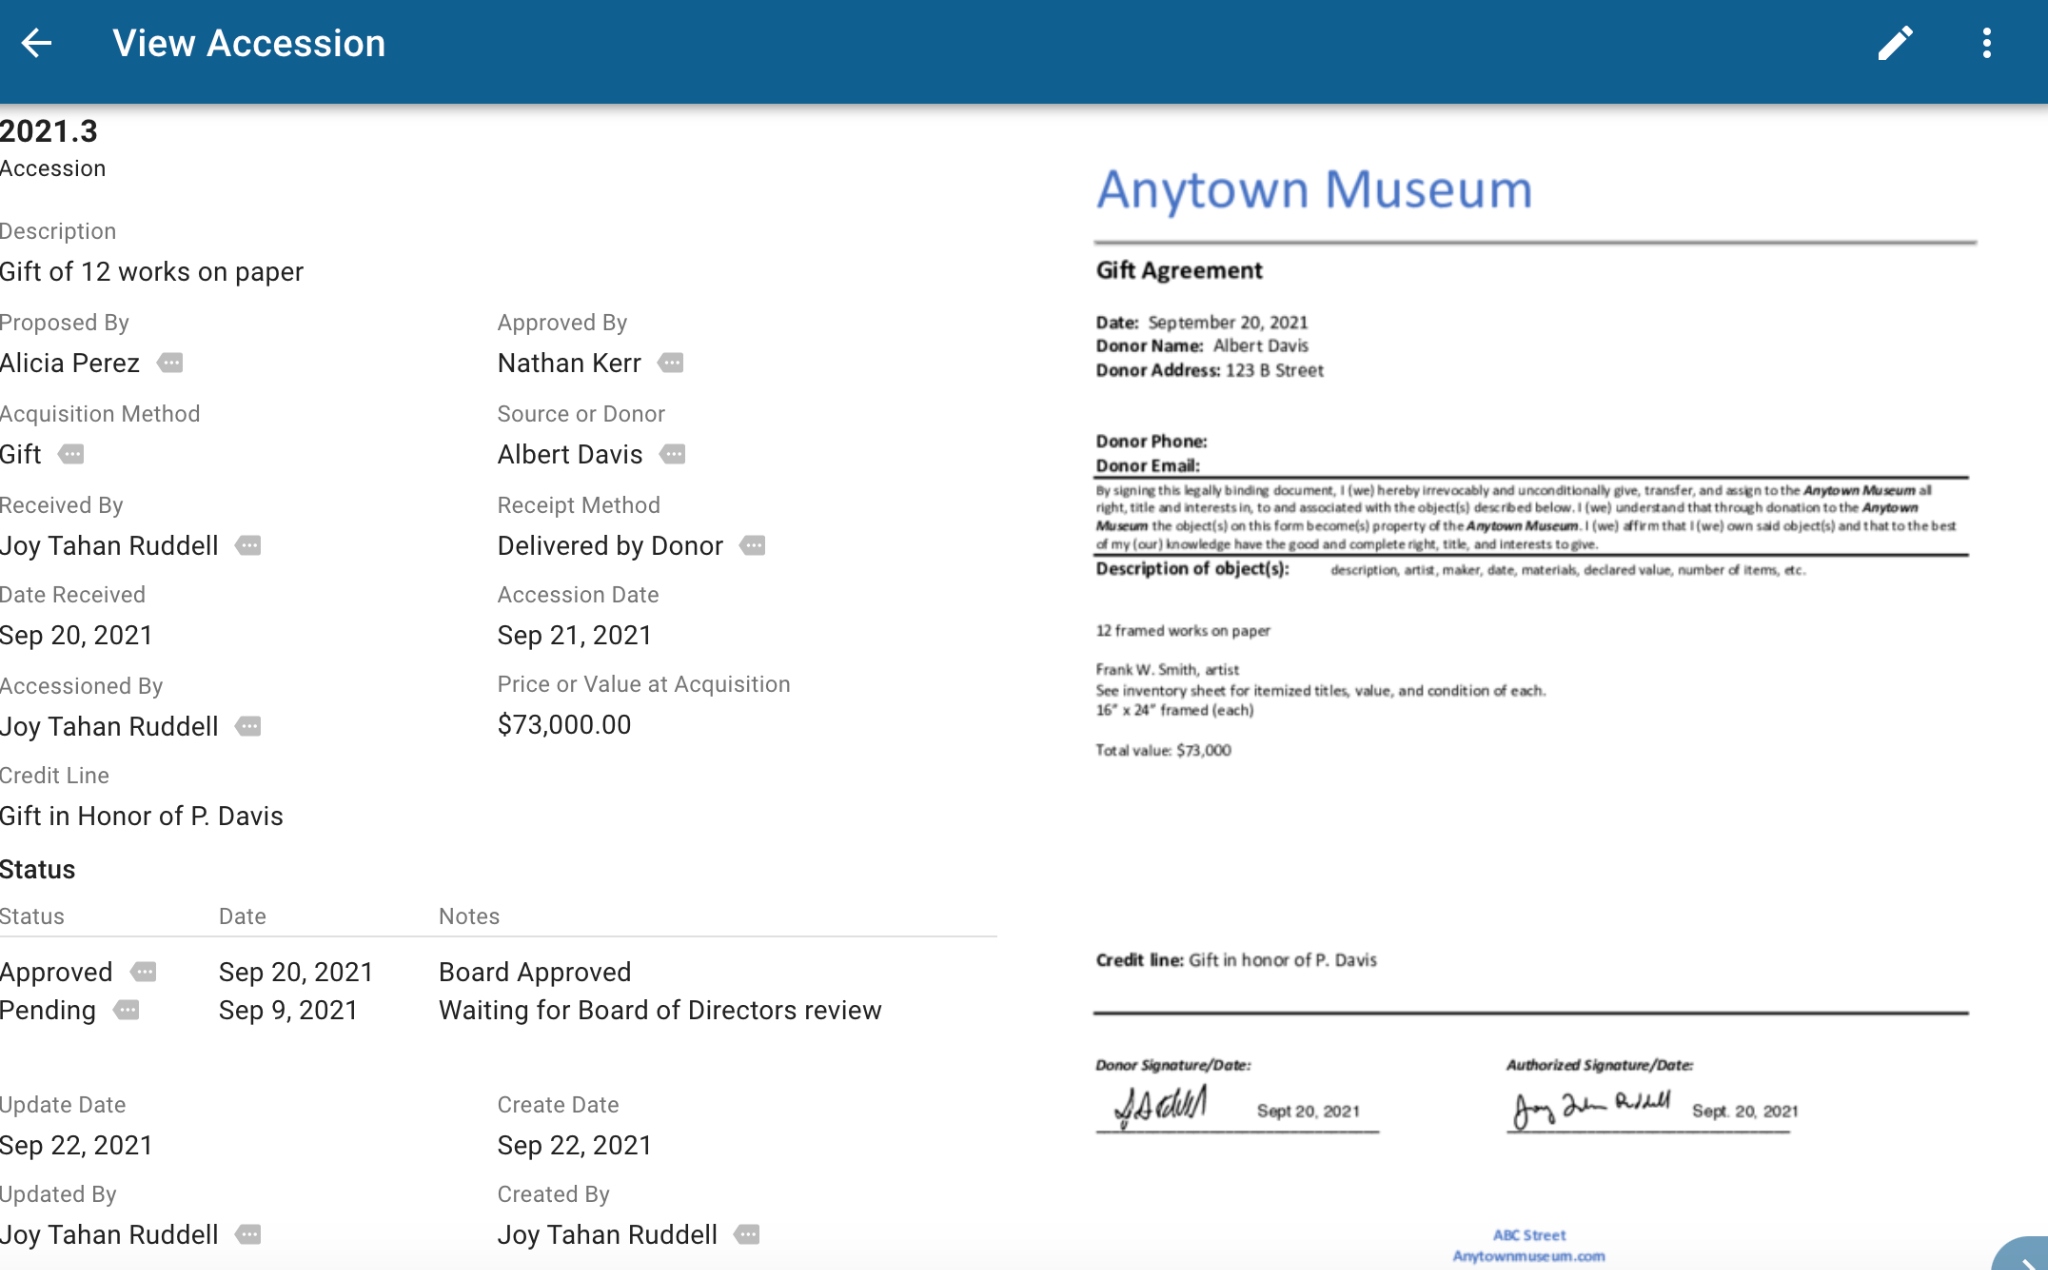Click the tag chip beside Nathan Kerr
This screenshot has height=1270, width=2048.
point(671,363)
